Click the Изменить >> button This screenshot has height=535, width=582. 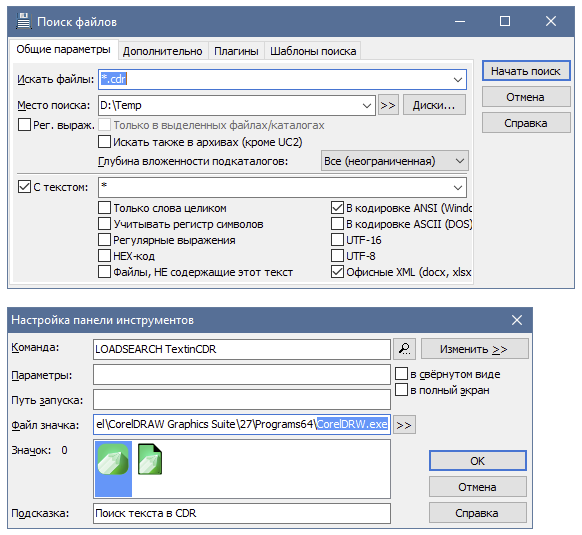[474, 349]
